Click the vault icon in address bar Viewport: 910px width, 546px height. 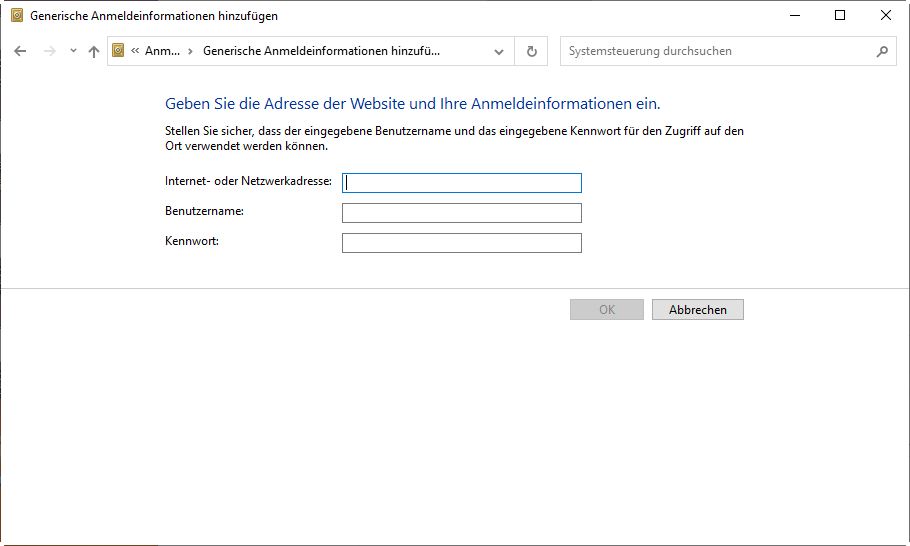coord(119,51)
